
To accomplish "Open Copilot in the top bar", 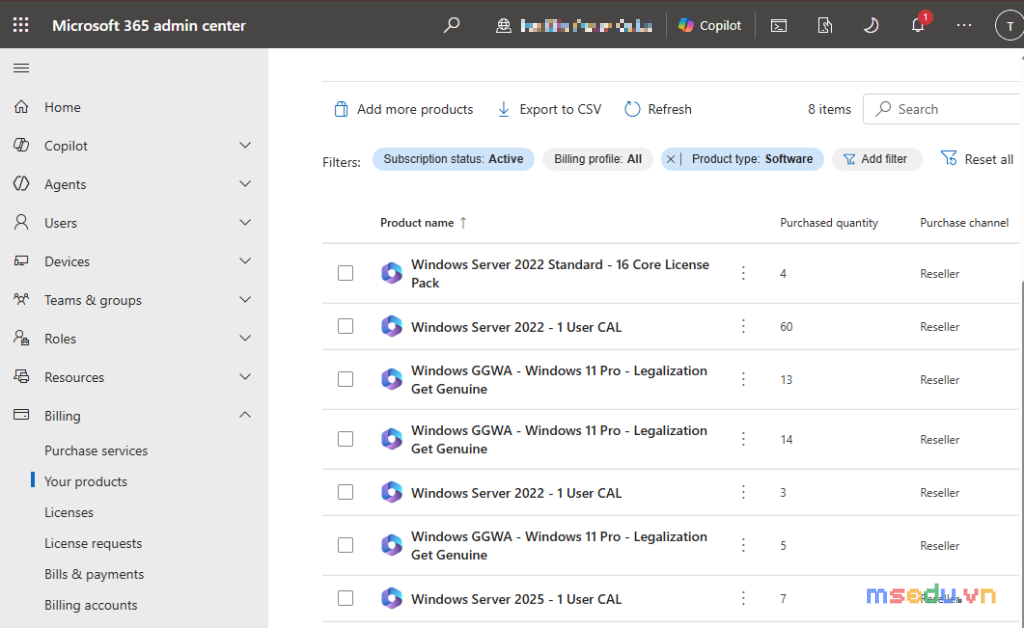I will (710, 25).
